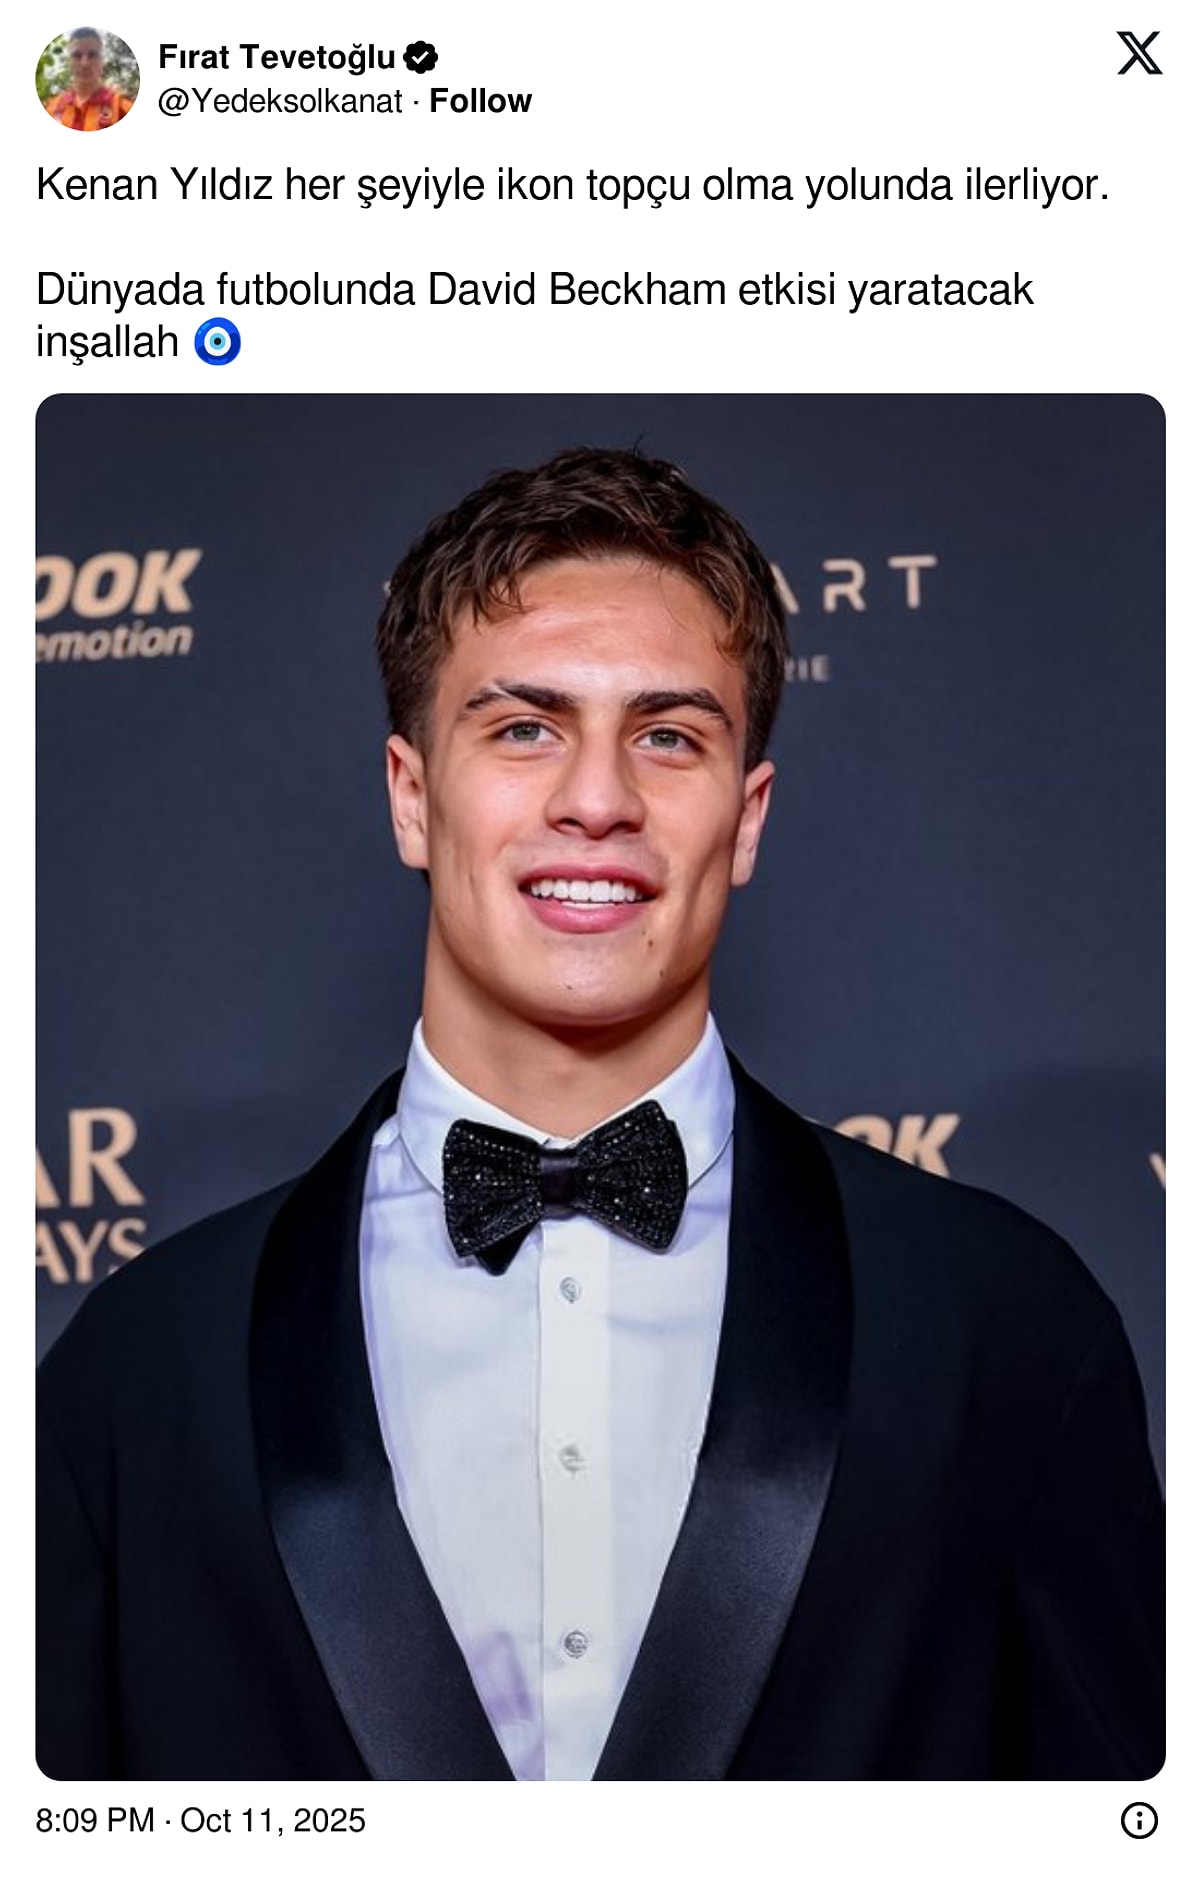Click the word inşallah in the tweet
The image size is (1200, 1880).
(x=107, y=342)
